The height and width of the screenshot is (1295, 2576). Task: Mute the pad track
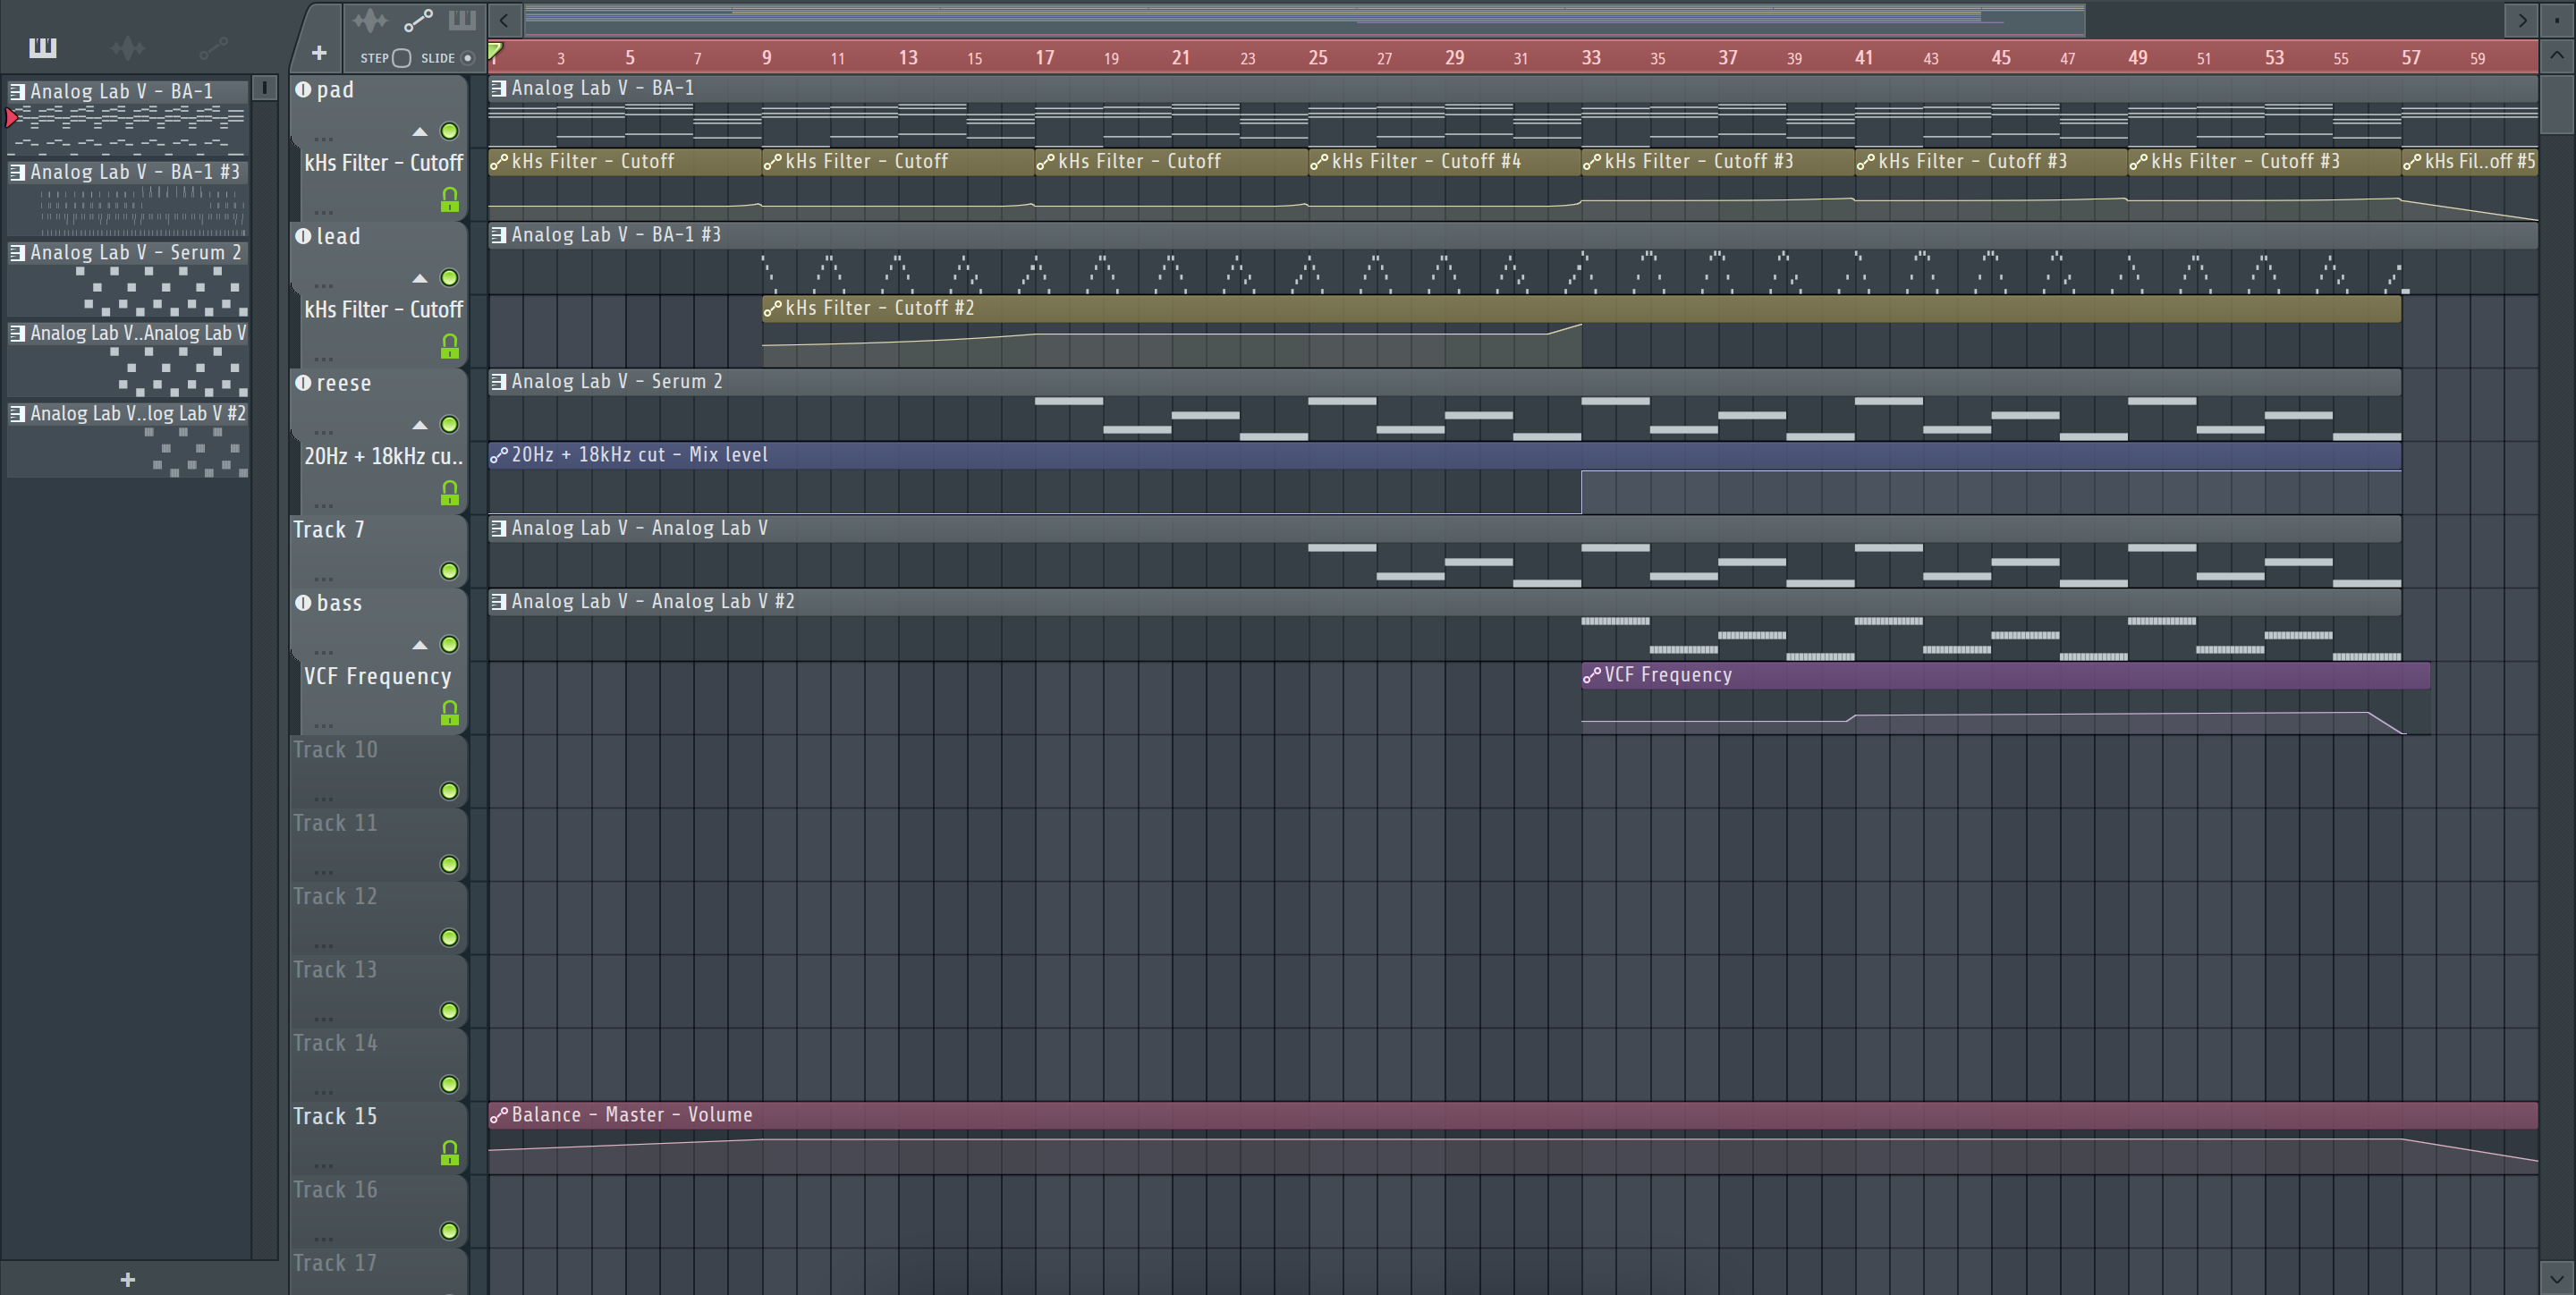450,131
